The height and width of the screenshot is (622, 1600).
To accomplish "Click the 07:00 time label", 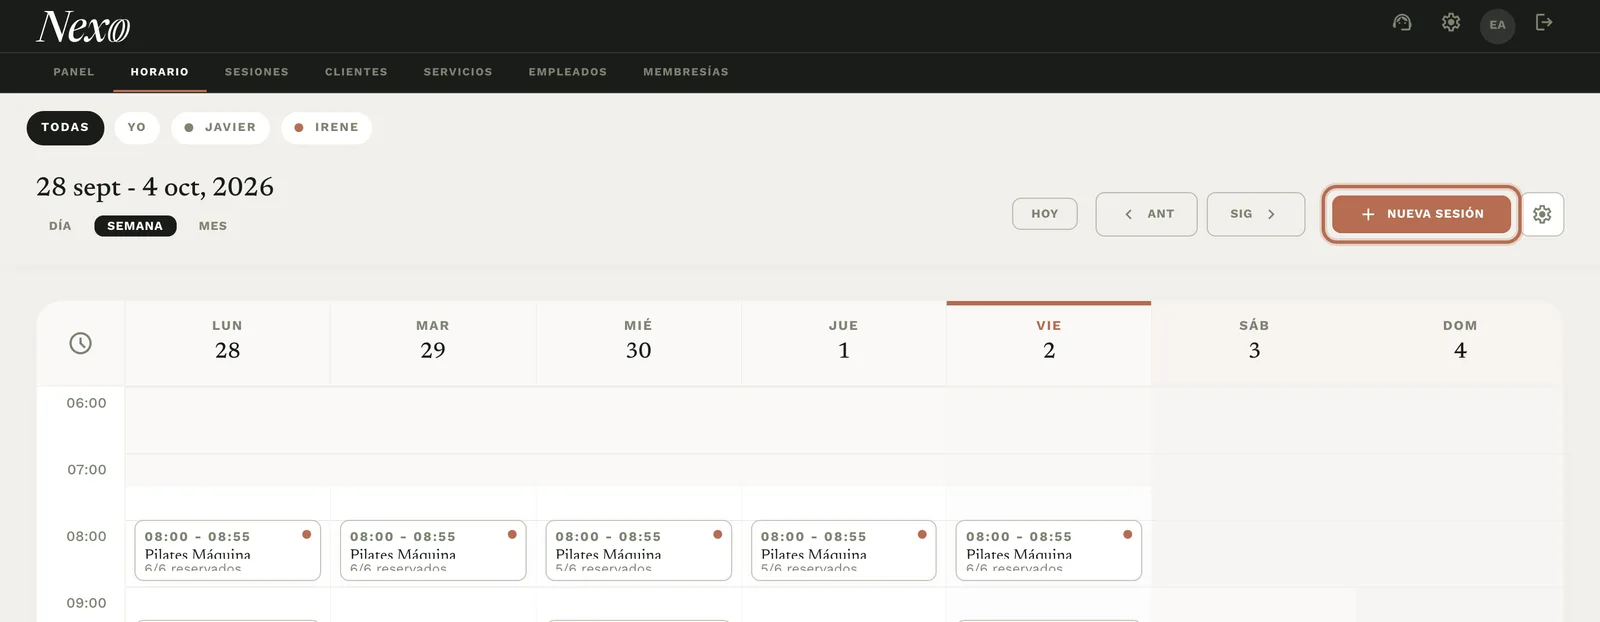I will tap(86, 470).
